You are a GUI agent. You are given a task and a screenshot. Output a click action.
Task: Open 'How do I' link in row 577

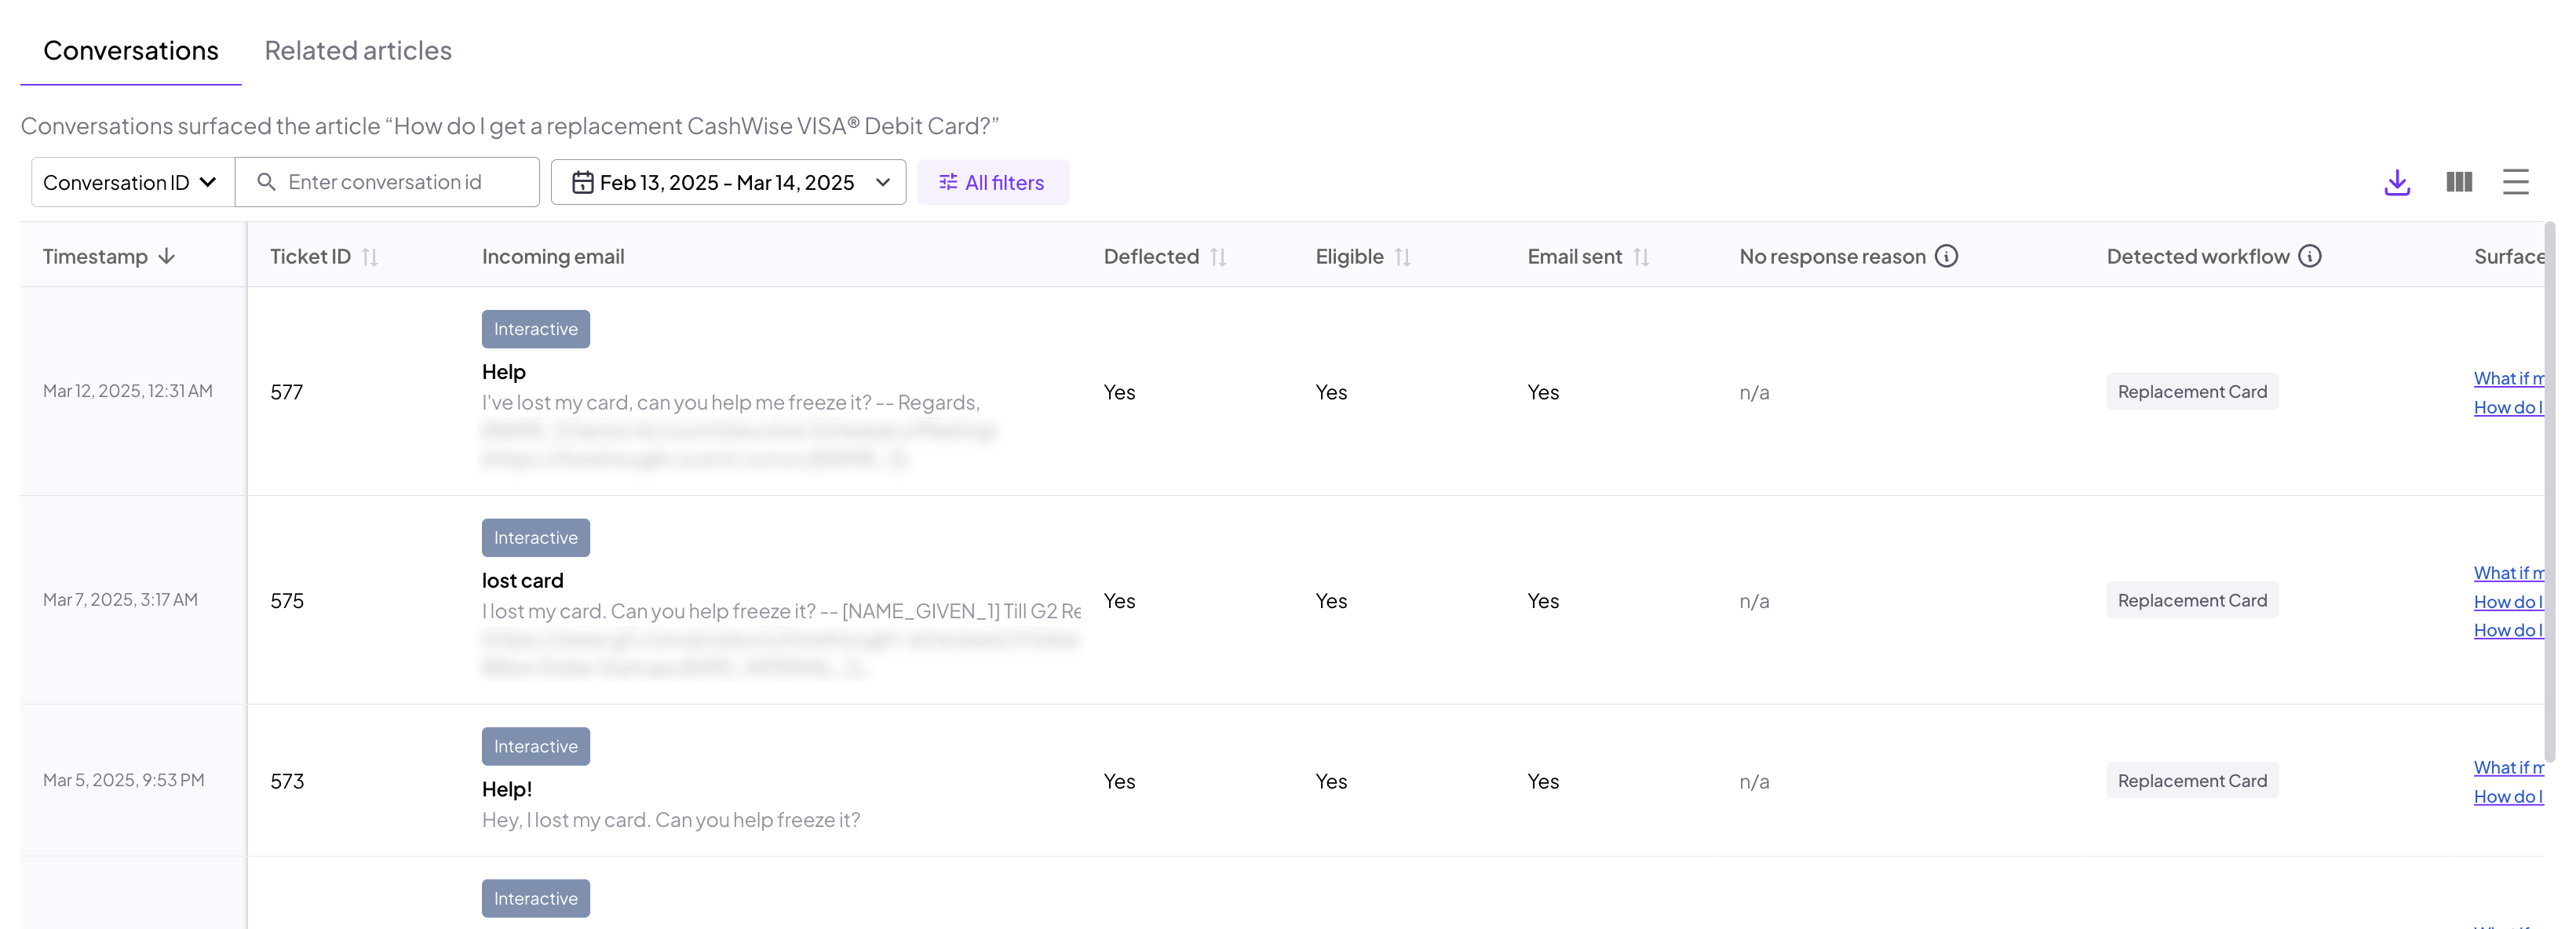coord(2508,407)
